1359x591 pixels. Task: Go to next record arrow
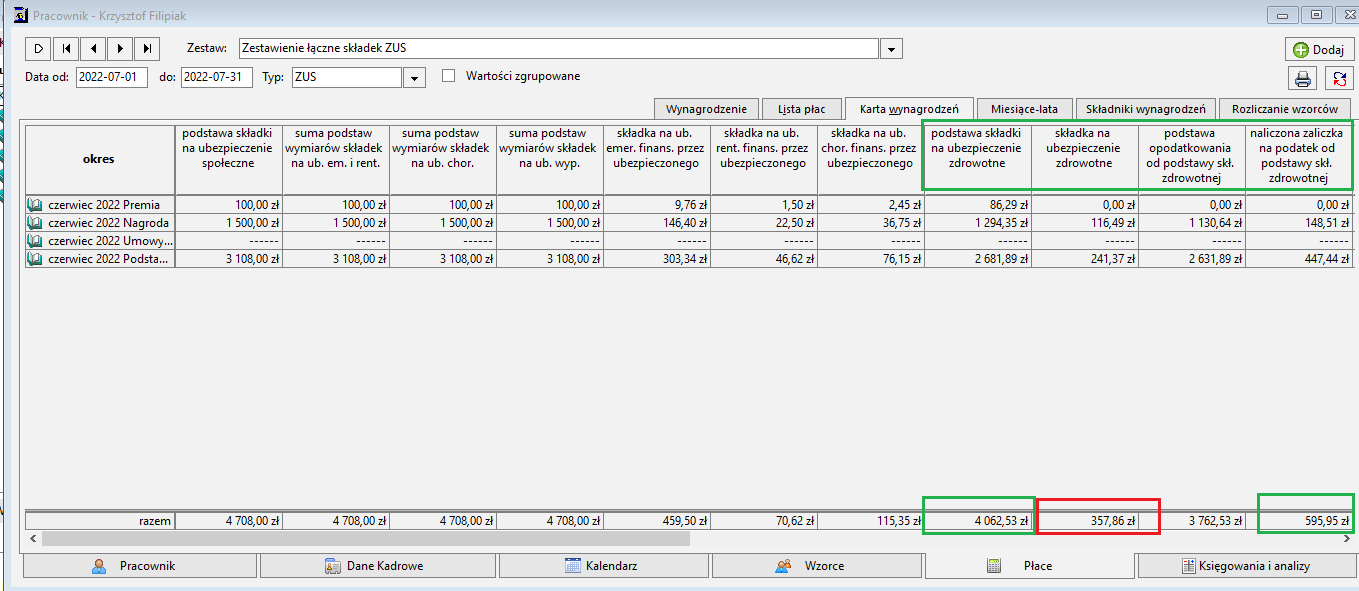pyautogui.click(x=120, y=48)
